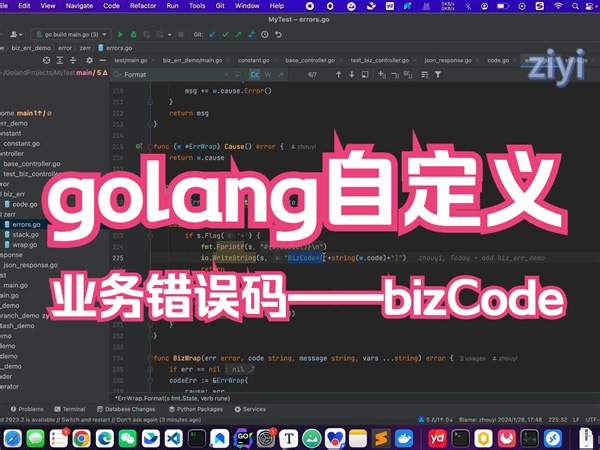
Task: Click the Format search input field
Action: (x=172, y=75)
